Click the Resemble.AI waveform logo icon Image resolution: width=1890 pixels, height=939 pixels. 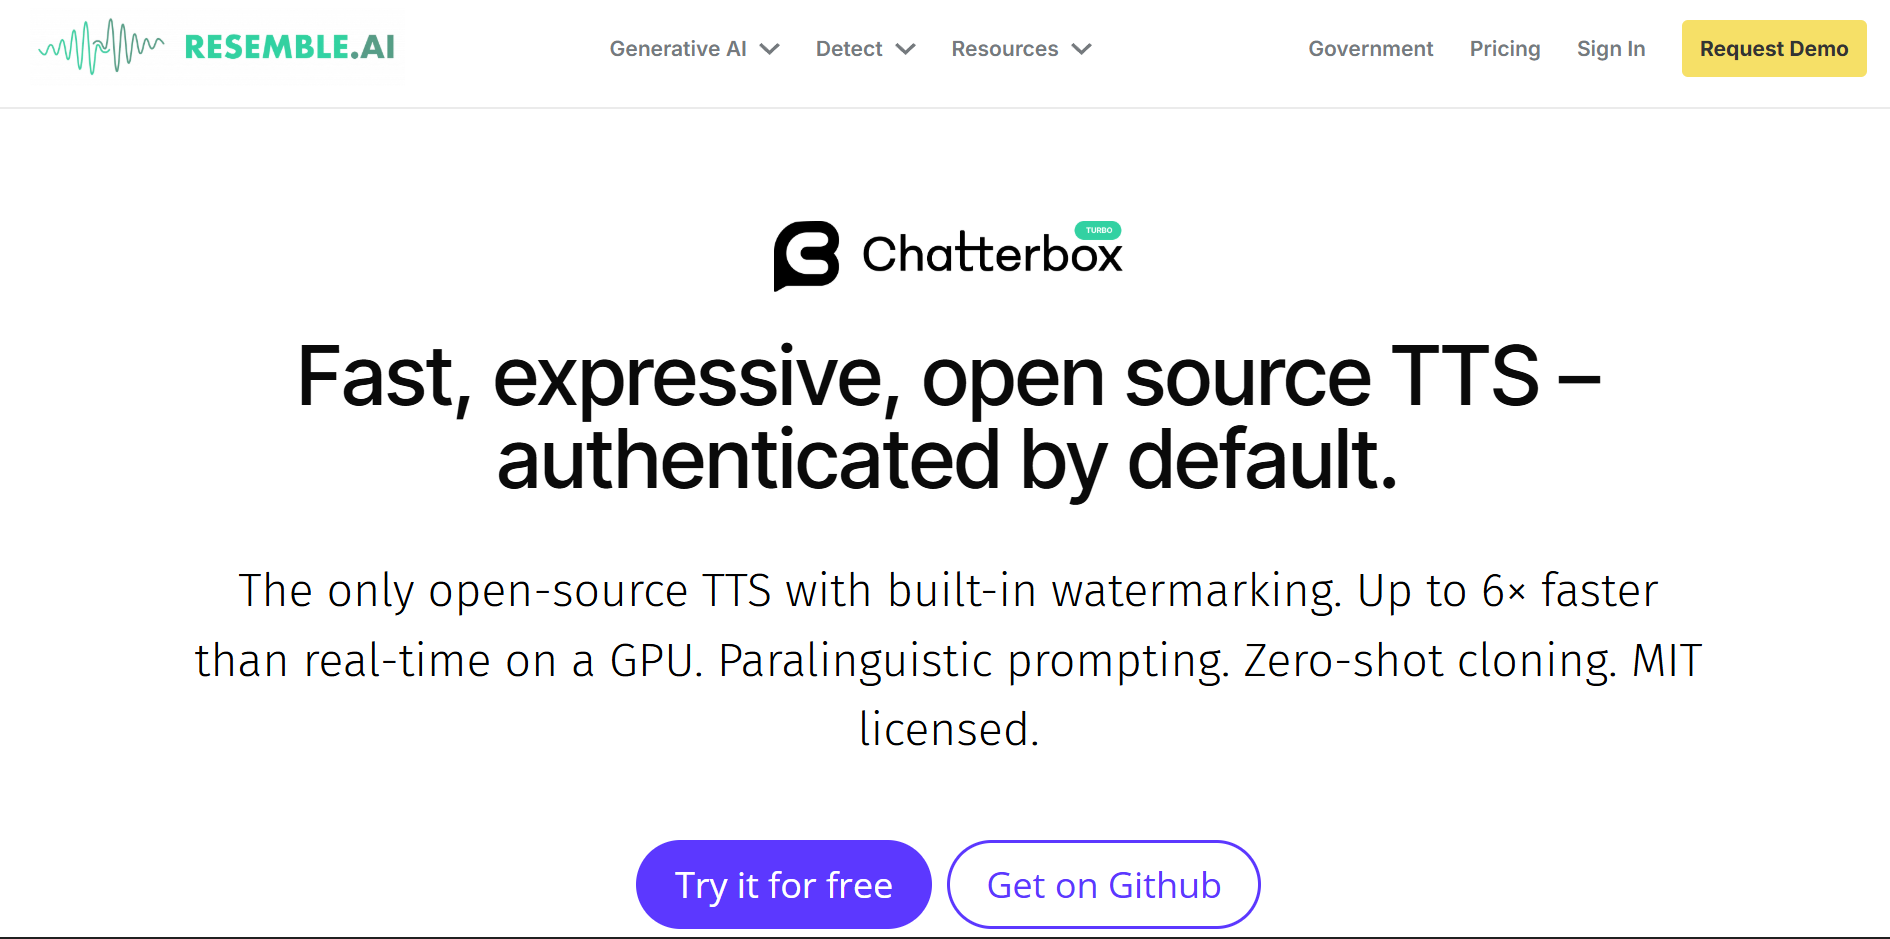coord(101,46)
